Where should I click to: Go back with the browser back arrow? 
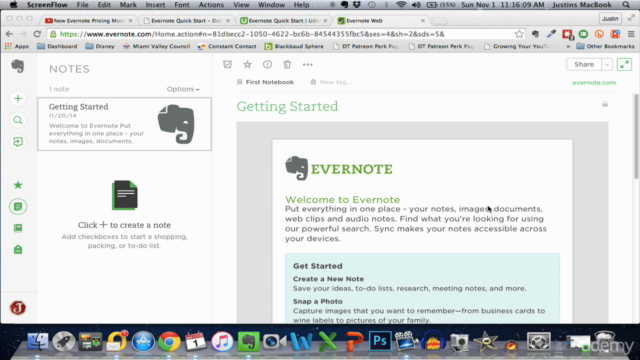[9, 34]
